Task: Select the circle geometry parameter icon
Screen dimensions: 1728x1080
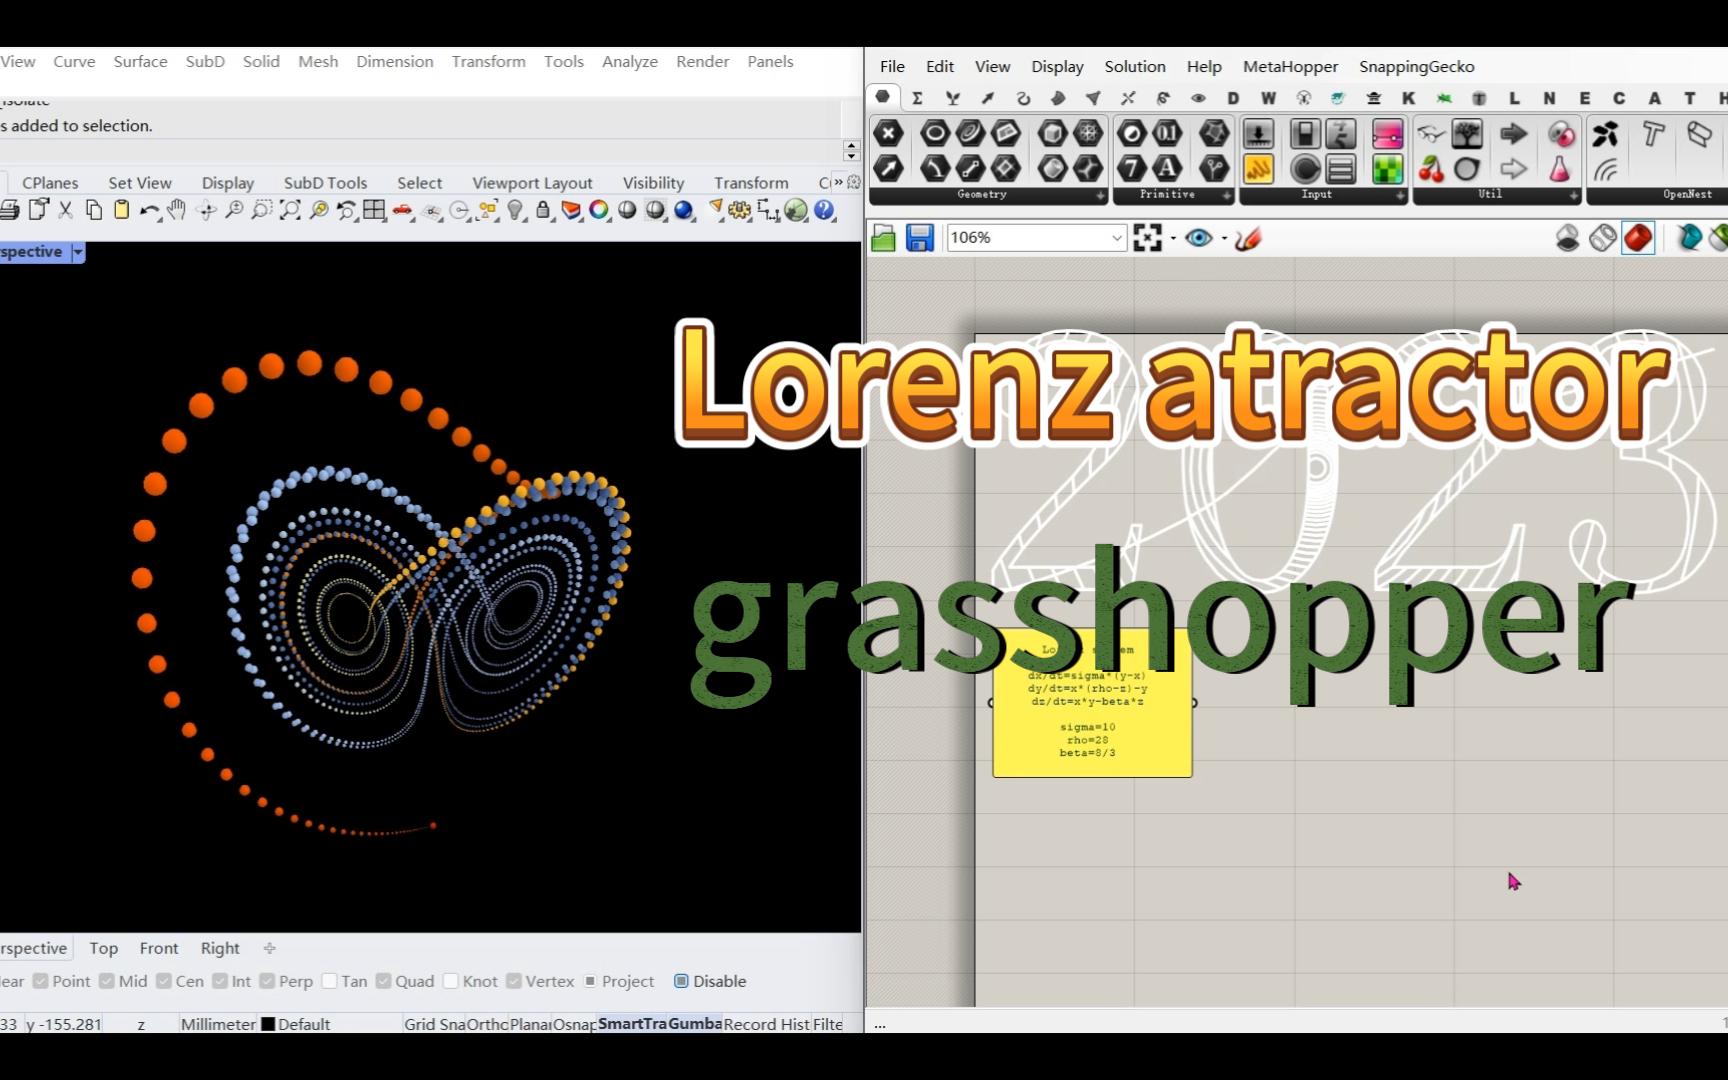Action: (x=935, y=134)
